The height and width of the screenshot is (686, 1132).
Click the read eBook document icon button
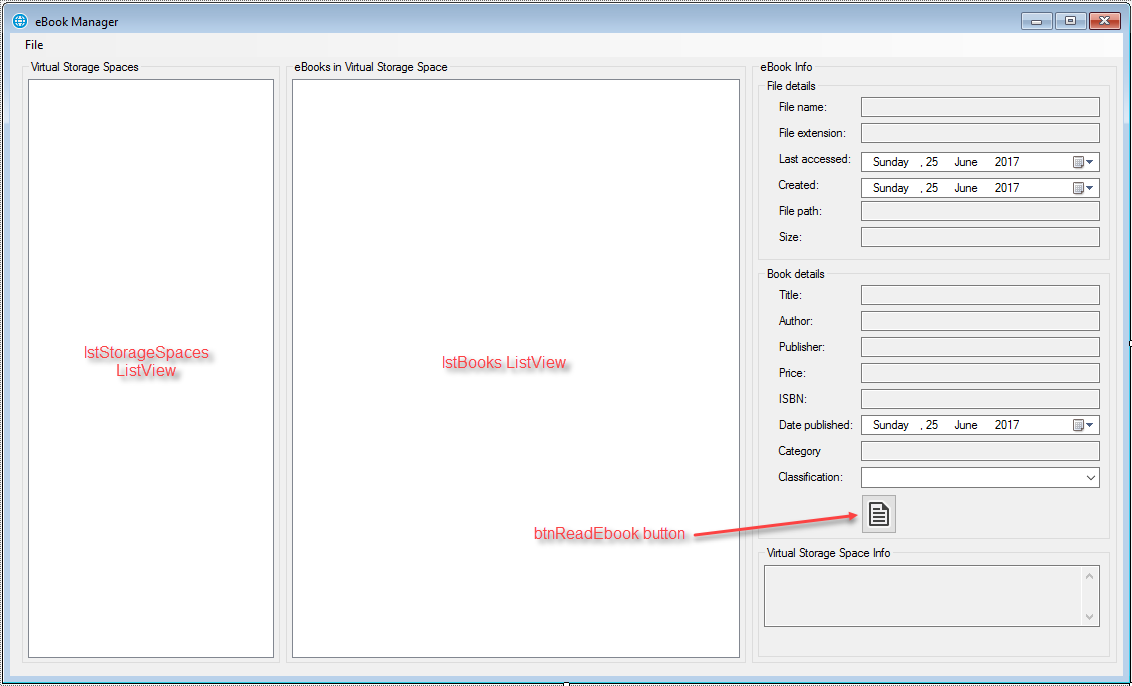pyautogui.click(x=879, y=513)
